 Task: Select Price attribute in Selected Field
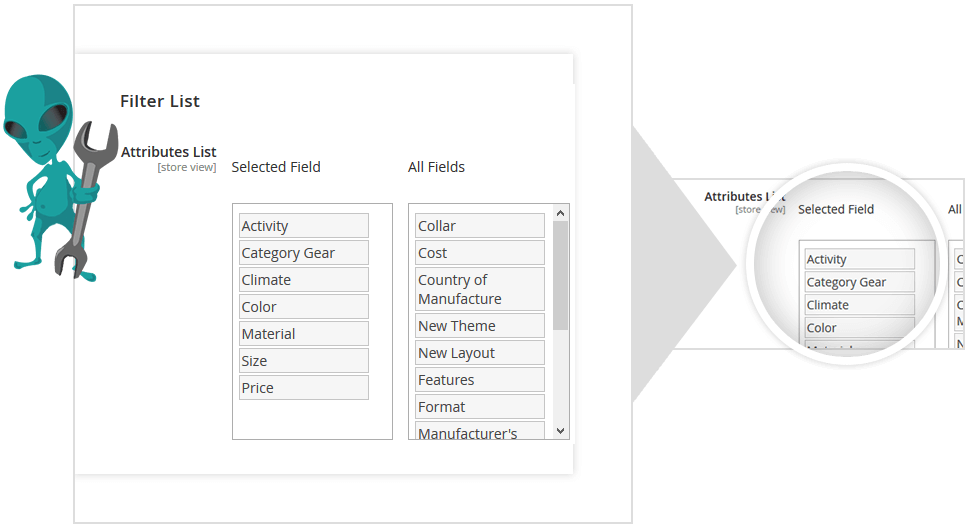[304, 388]
